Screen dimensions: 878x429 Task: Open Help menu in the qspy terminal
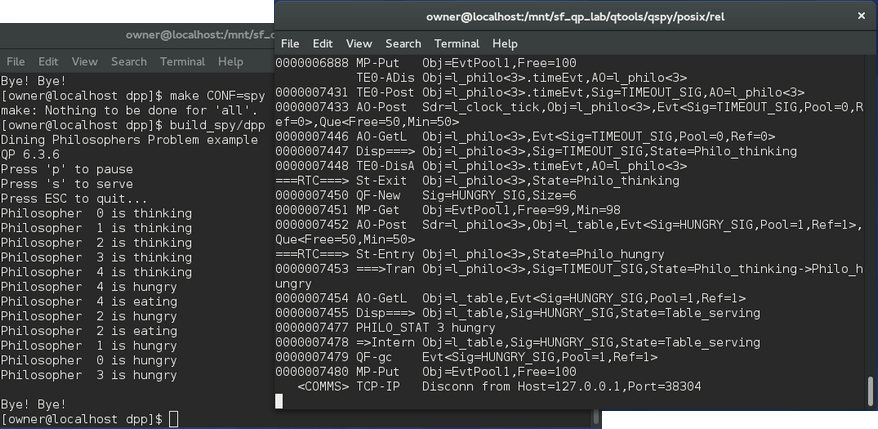click(505, 44)
